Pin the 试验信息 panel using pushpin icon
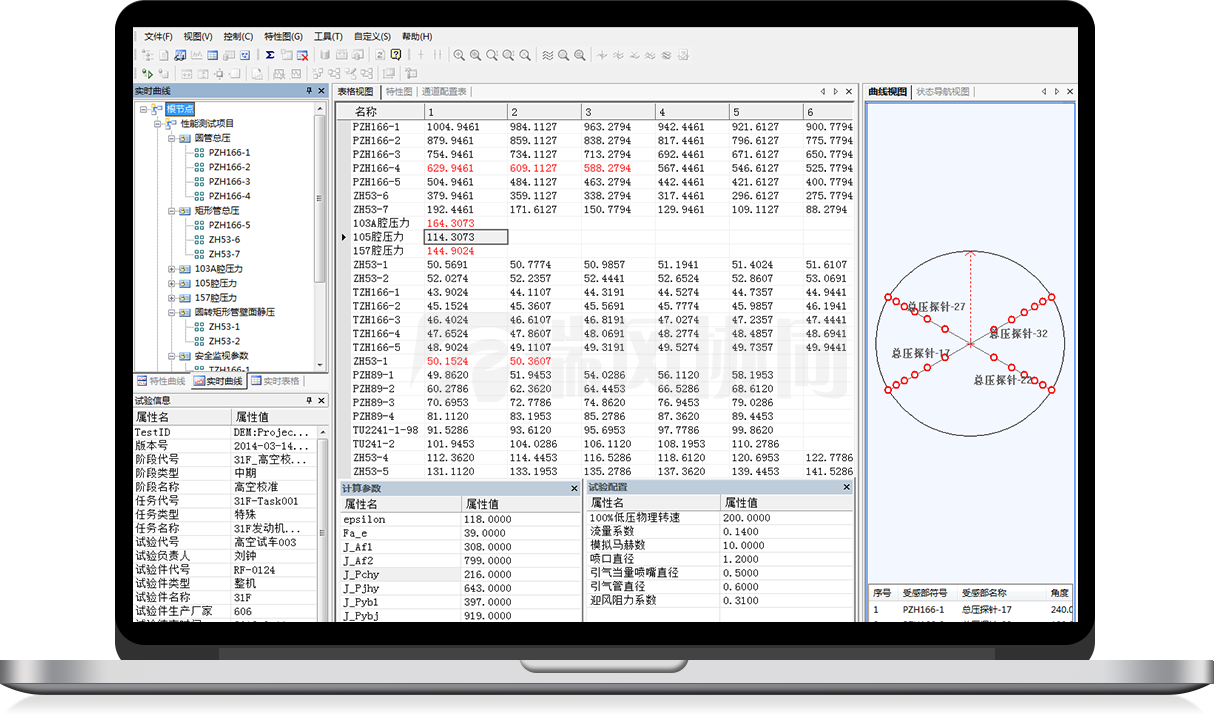Screen dimensions: 1214x714 pos(309,400)
